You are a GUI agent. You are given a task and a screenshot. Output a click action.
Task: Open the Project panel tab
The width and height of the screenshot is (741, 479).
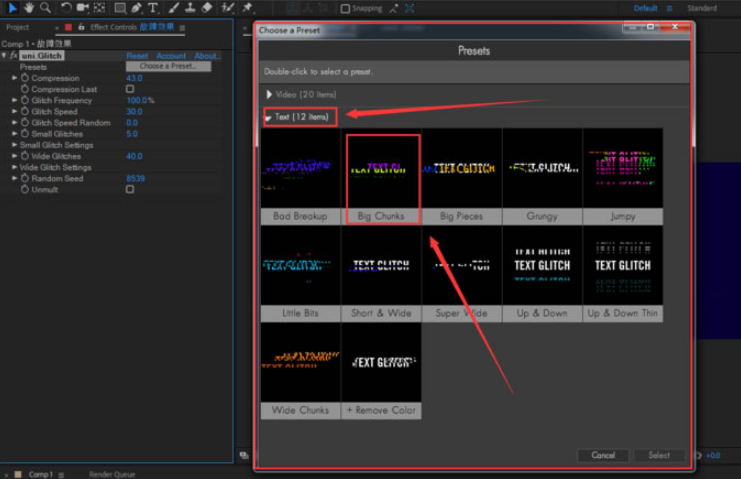point(18,27)
